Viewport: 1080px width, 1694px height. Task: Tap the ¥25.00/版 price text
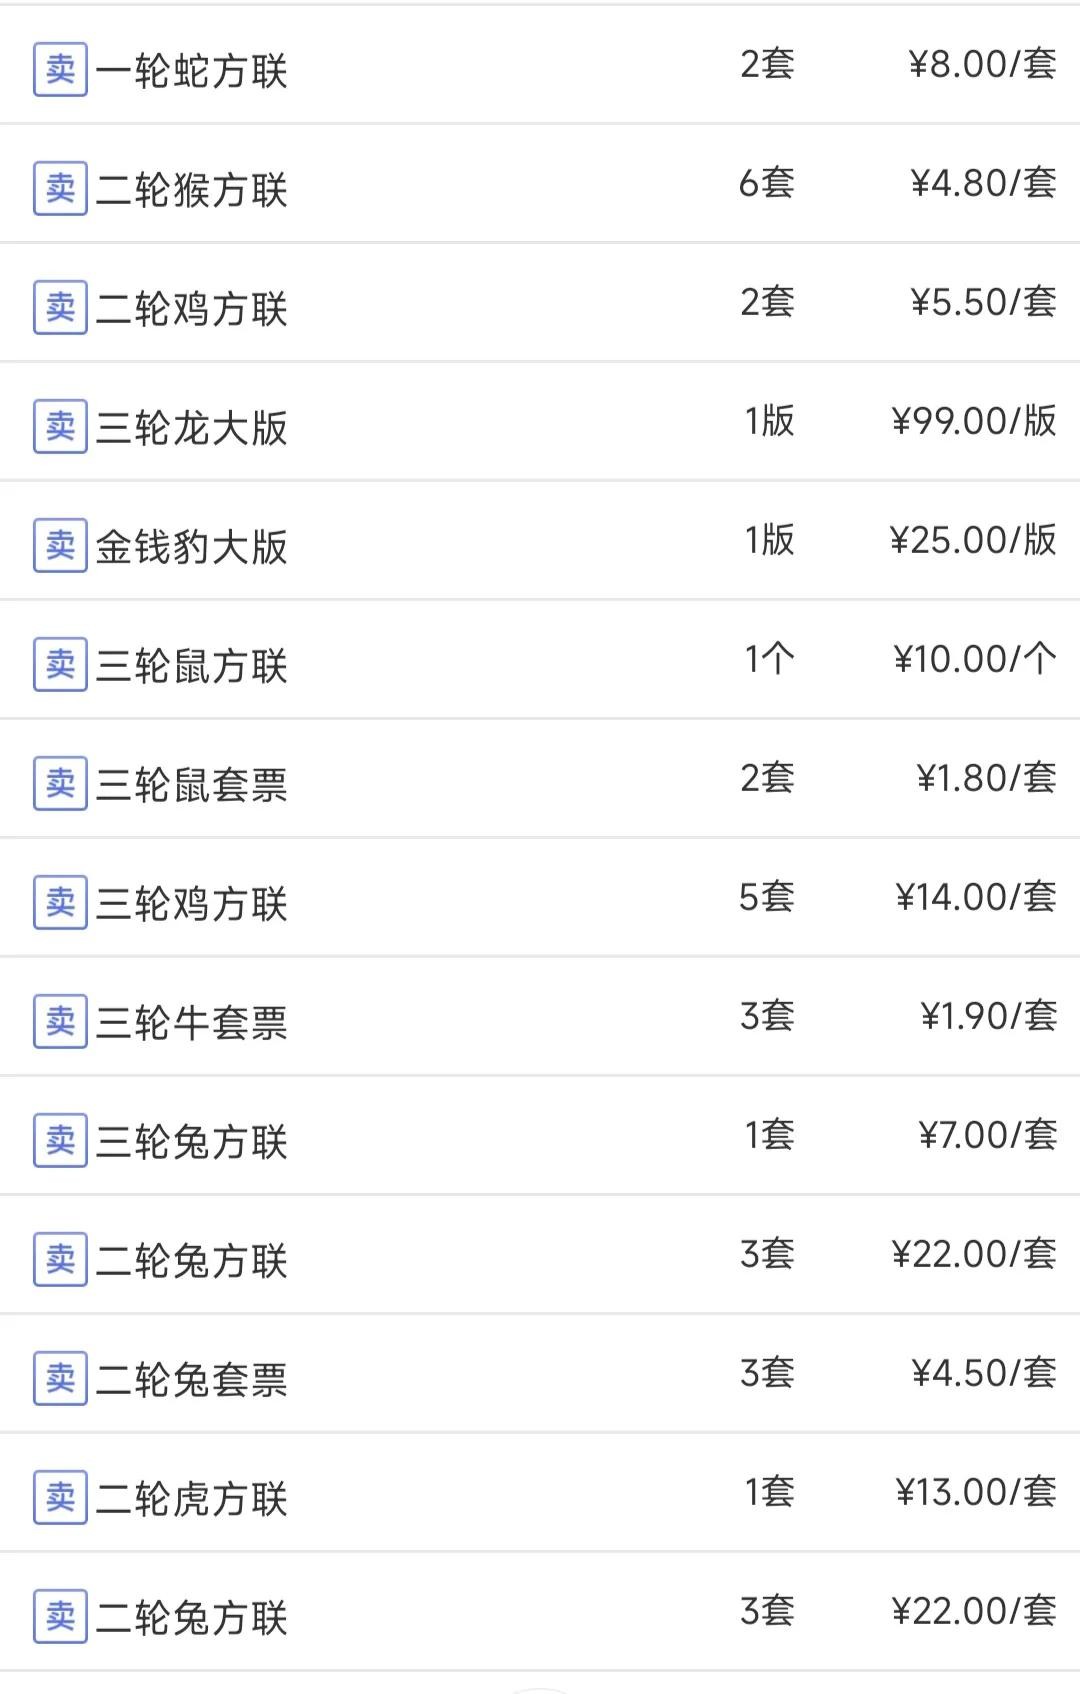point(973,540)
